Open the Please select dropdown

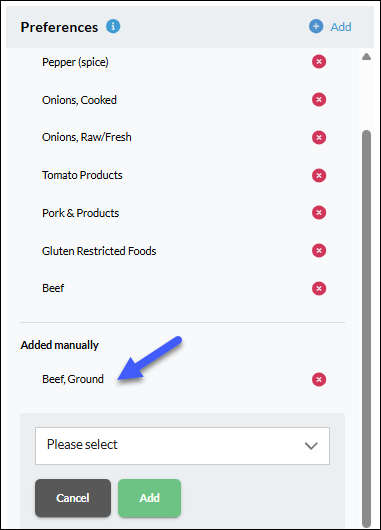click(x=182, y=445)
